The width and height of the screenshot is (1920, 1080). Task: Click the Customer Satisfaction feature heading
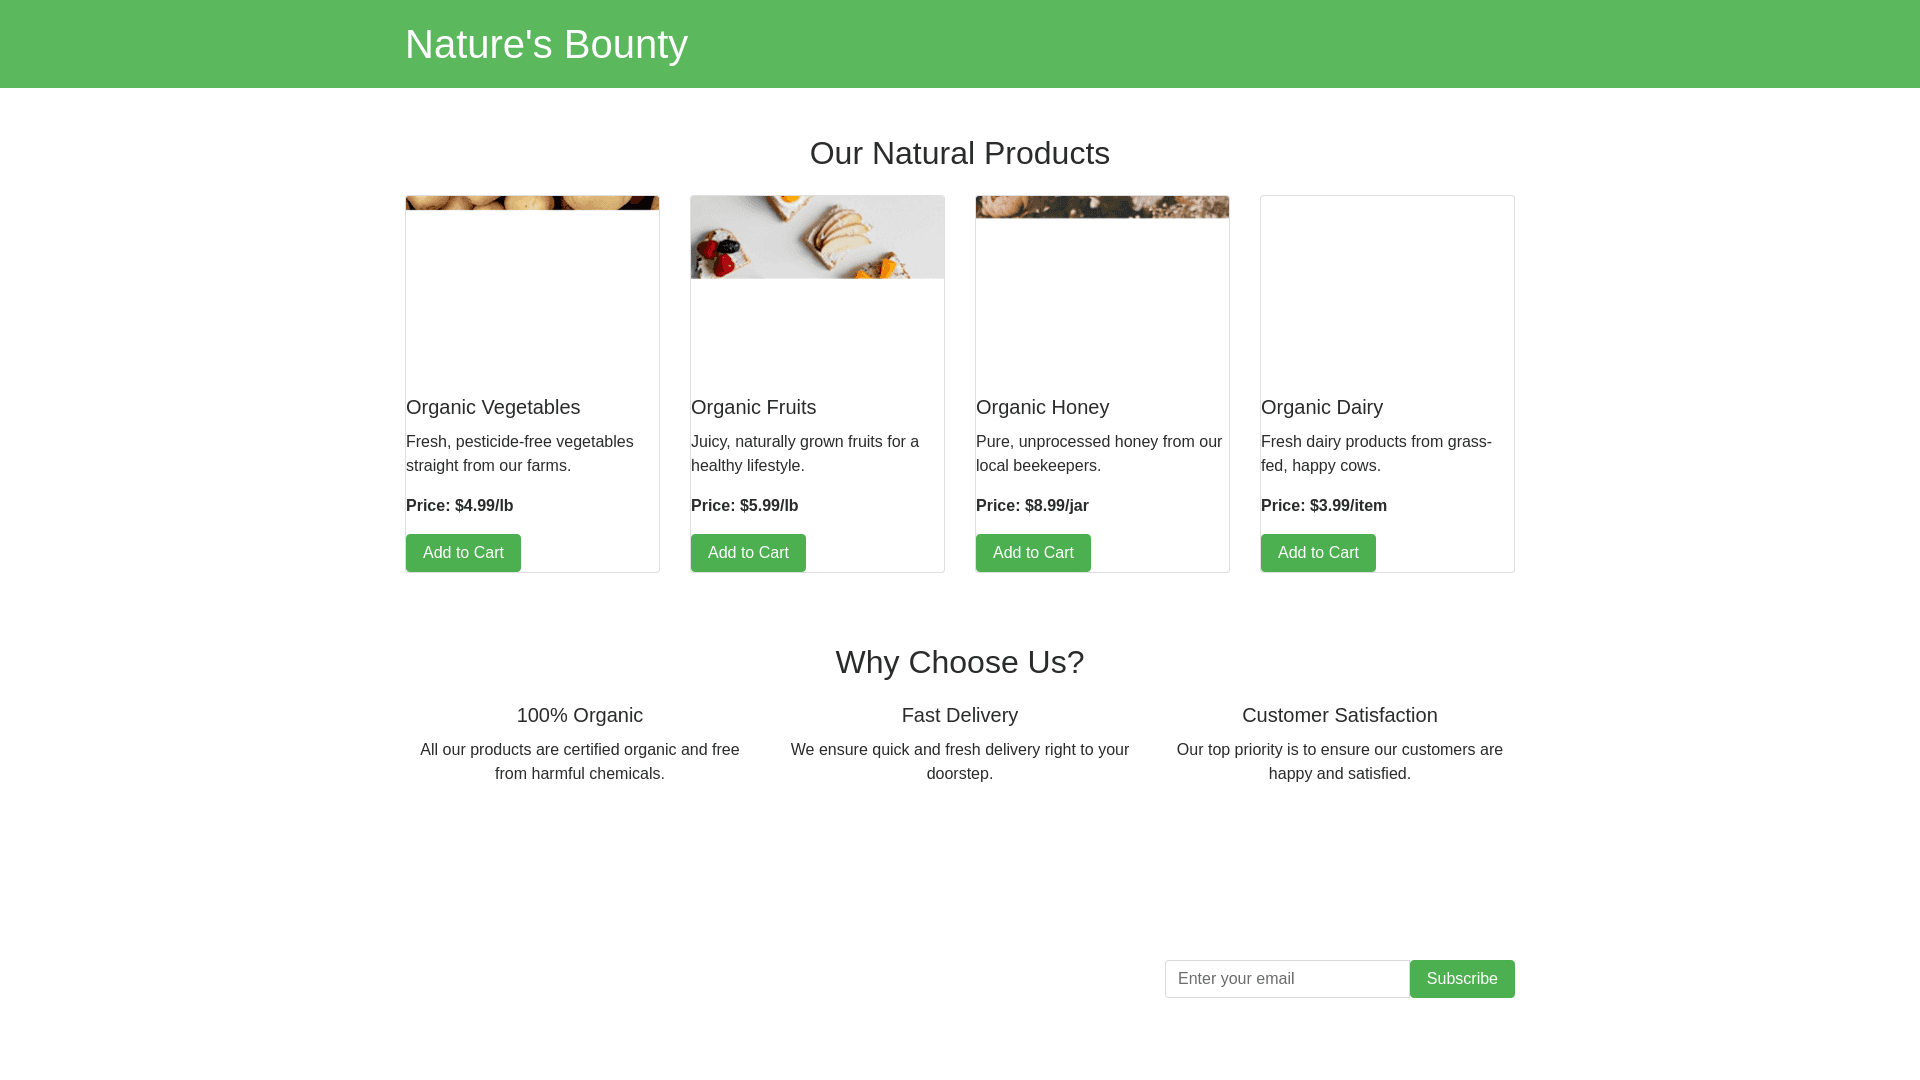1339,715
